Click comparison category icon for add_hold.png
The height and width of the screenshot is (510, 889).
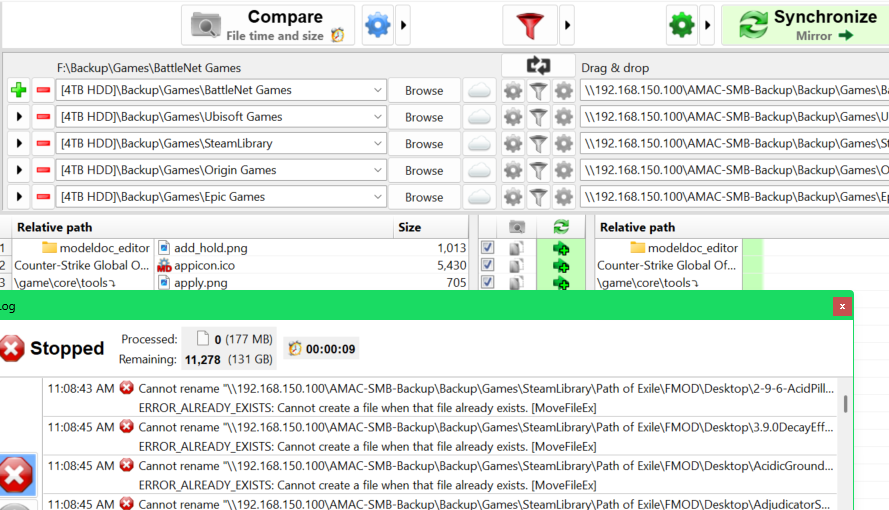click(x=516, y=248)
